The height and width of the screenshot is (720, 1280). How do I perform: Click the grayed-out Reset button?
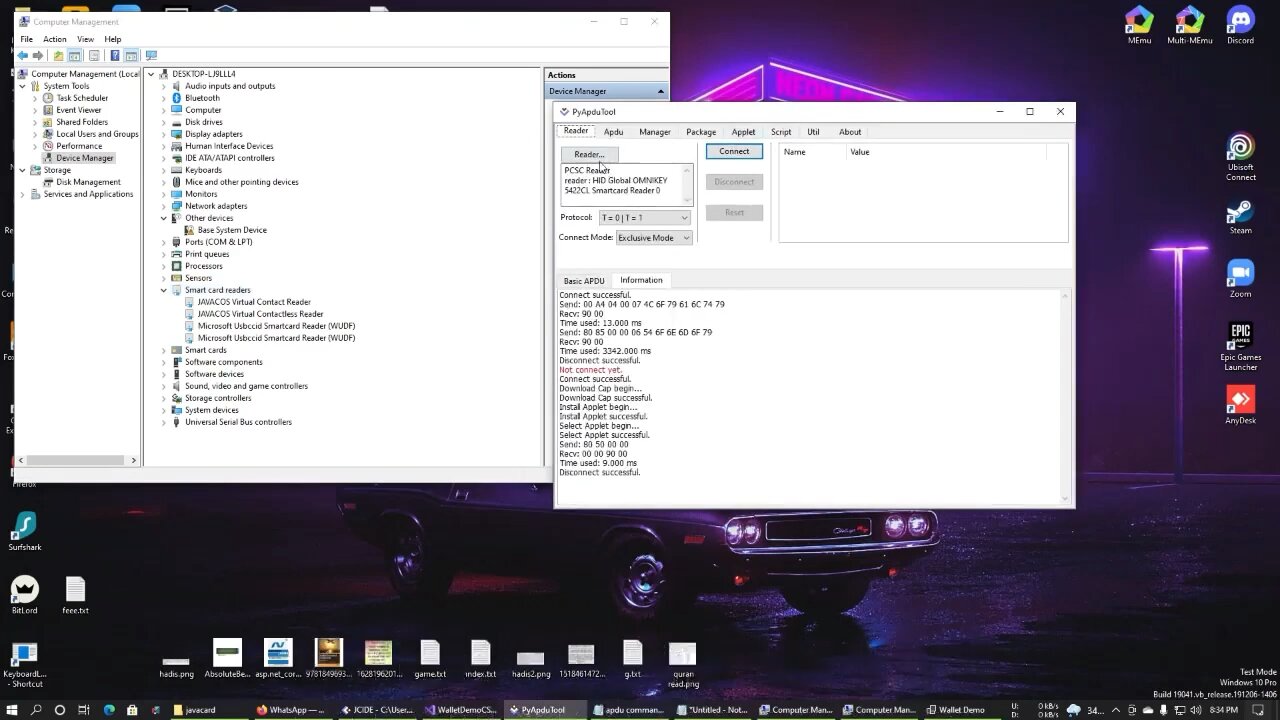(x=734, y=212)
